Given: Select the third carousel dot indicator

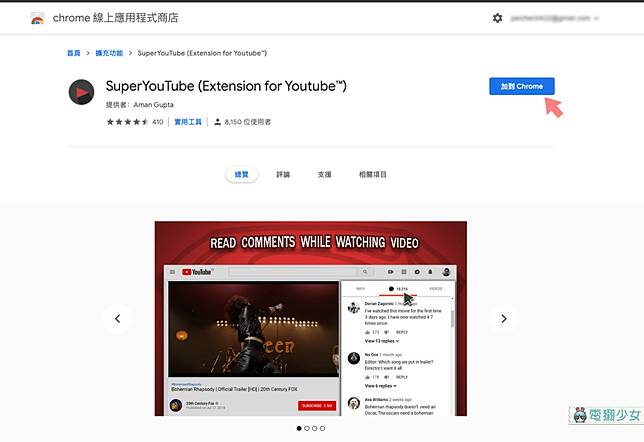Looking at the screenshot, I should click(x=315, y=428).
